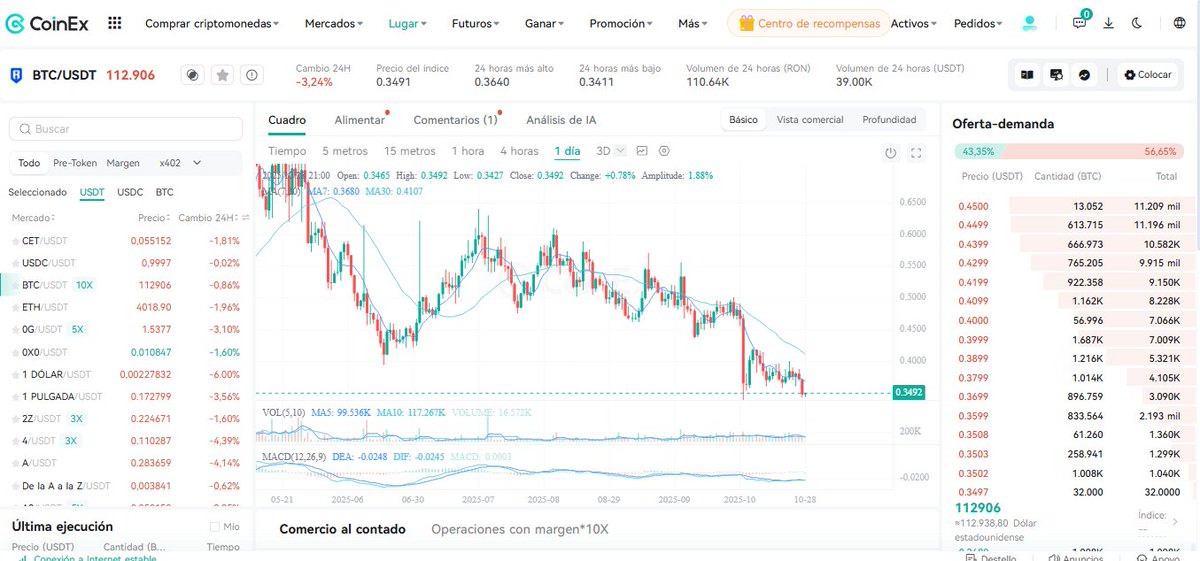Open Pedidos dropdown menu
The image size is (1200, 561).
pos(978,23)
